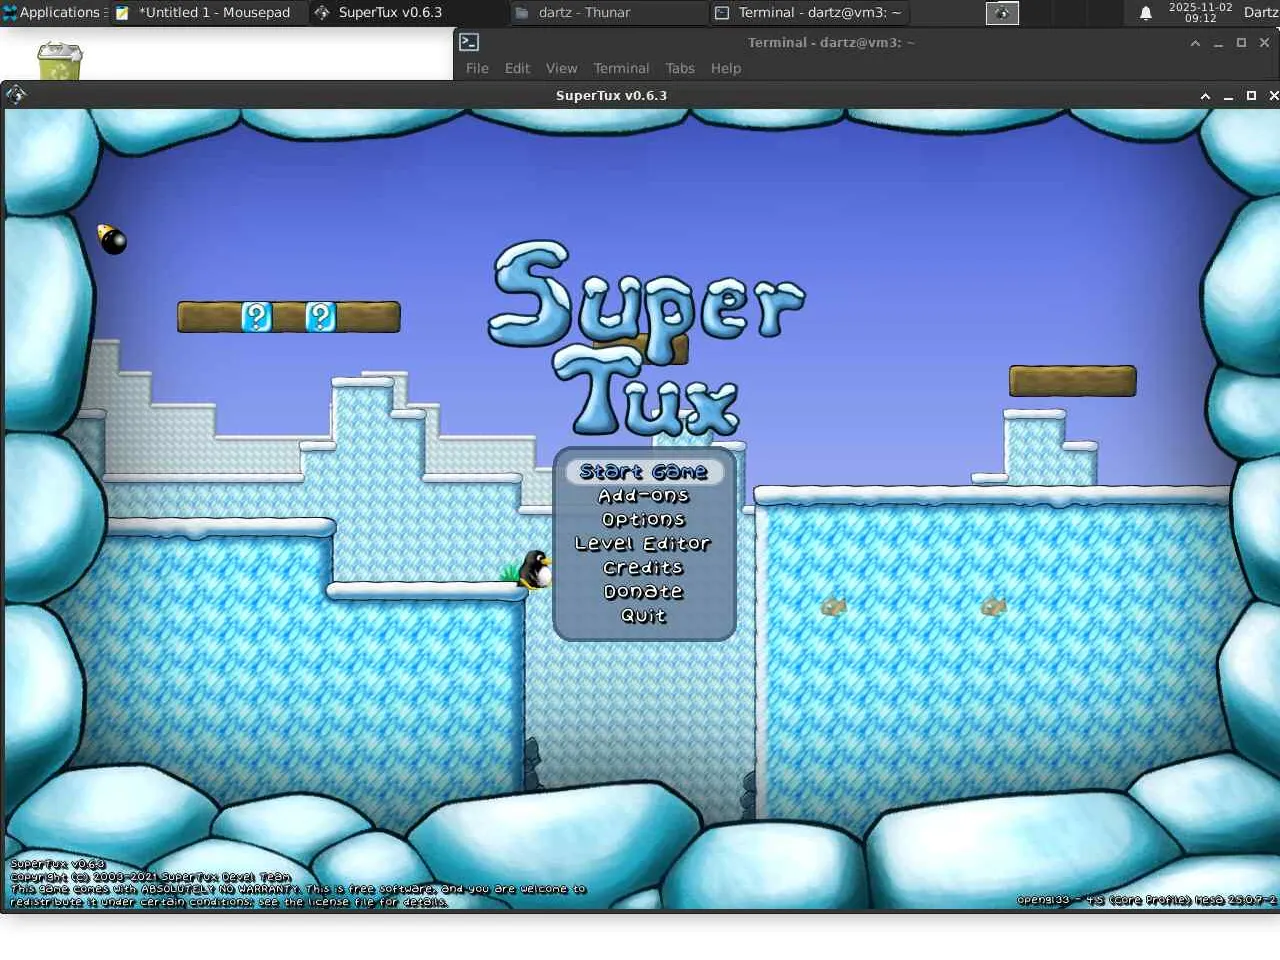
Task: Open the Terminal menu in the Terminal window
Action: click(x=621, y=68)
